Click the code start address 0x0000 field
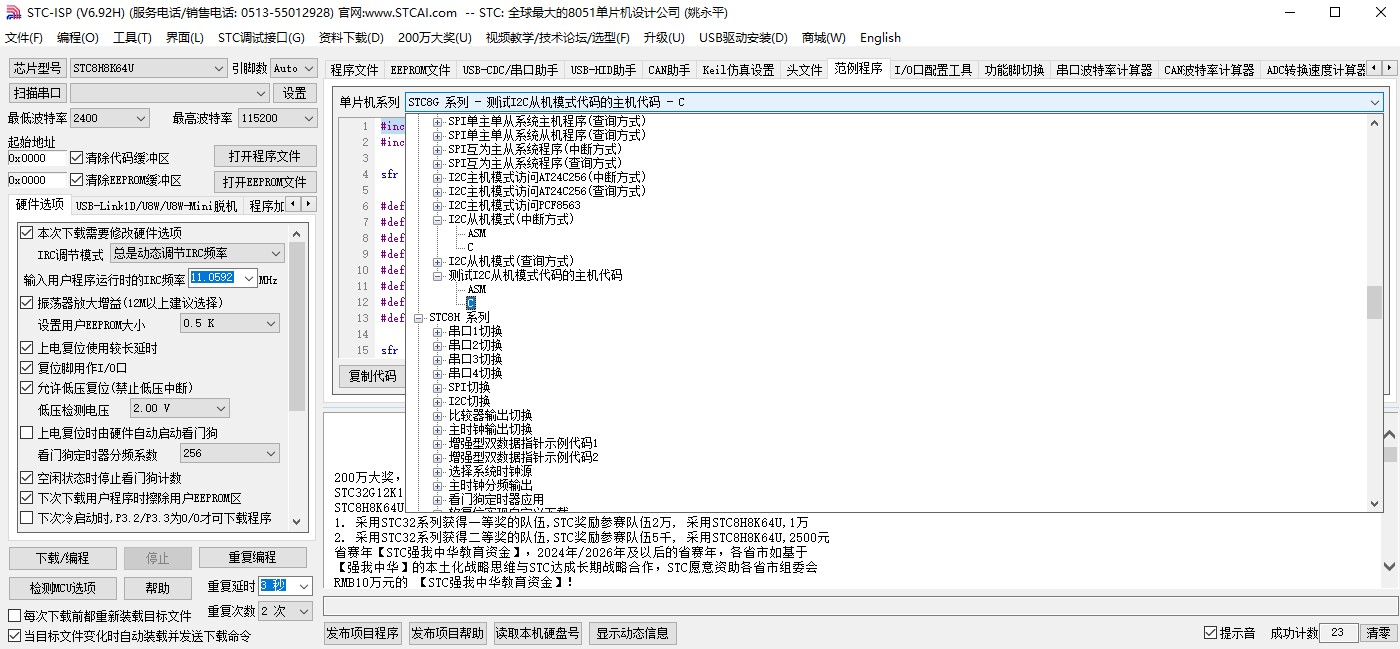The width and height of the screenshot is (1400, 649). 37,158
